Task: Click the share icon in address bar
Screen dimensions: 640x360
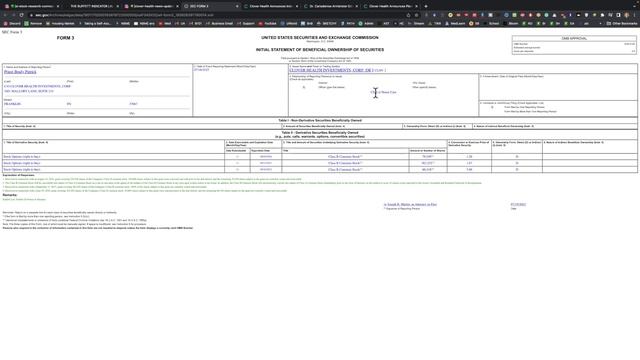Action: click(408, 15)
